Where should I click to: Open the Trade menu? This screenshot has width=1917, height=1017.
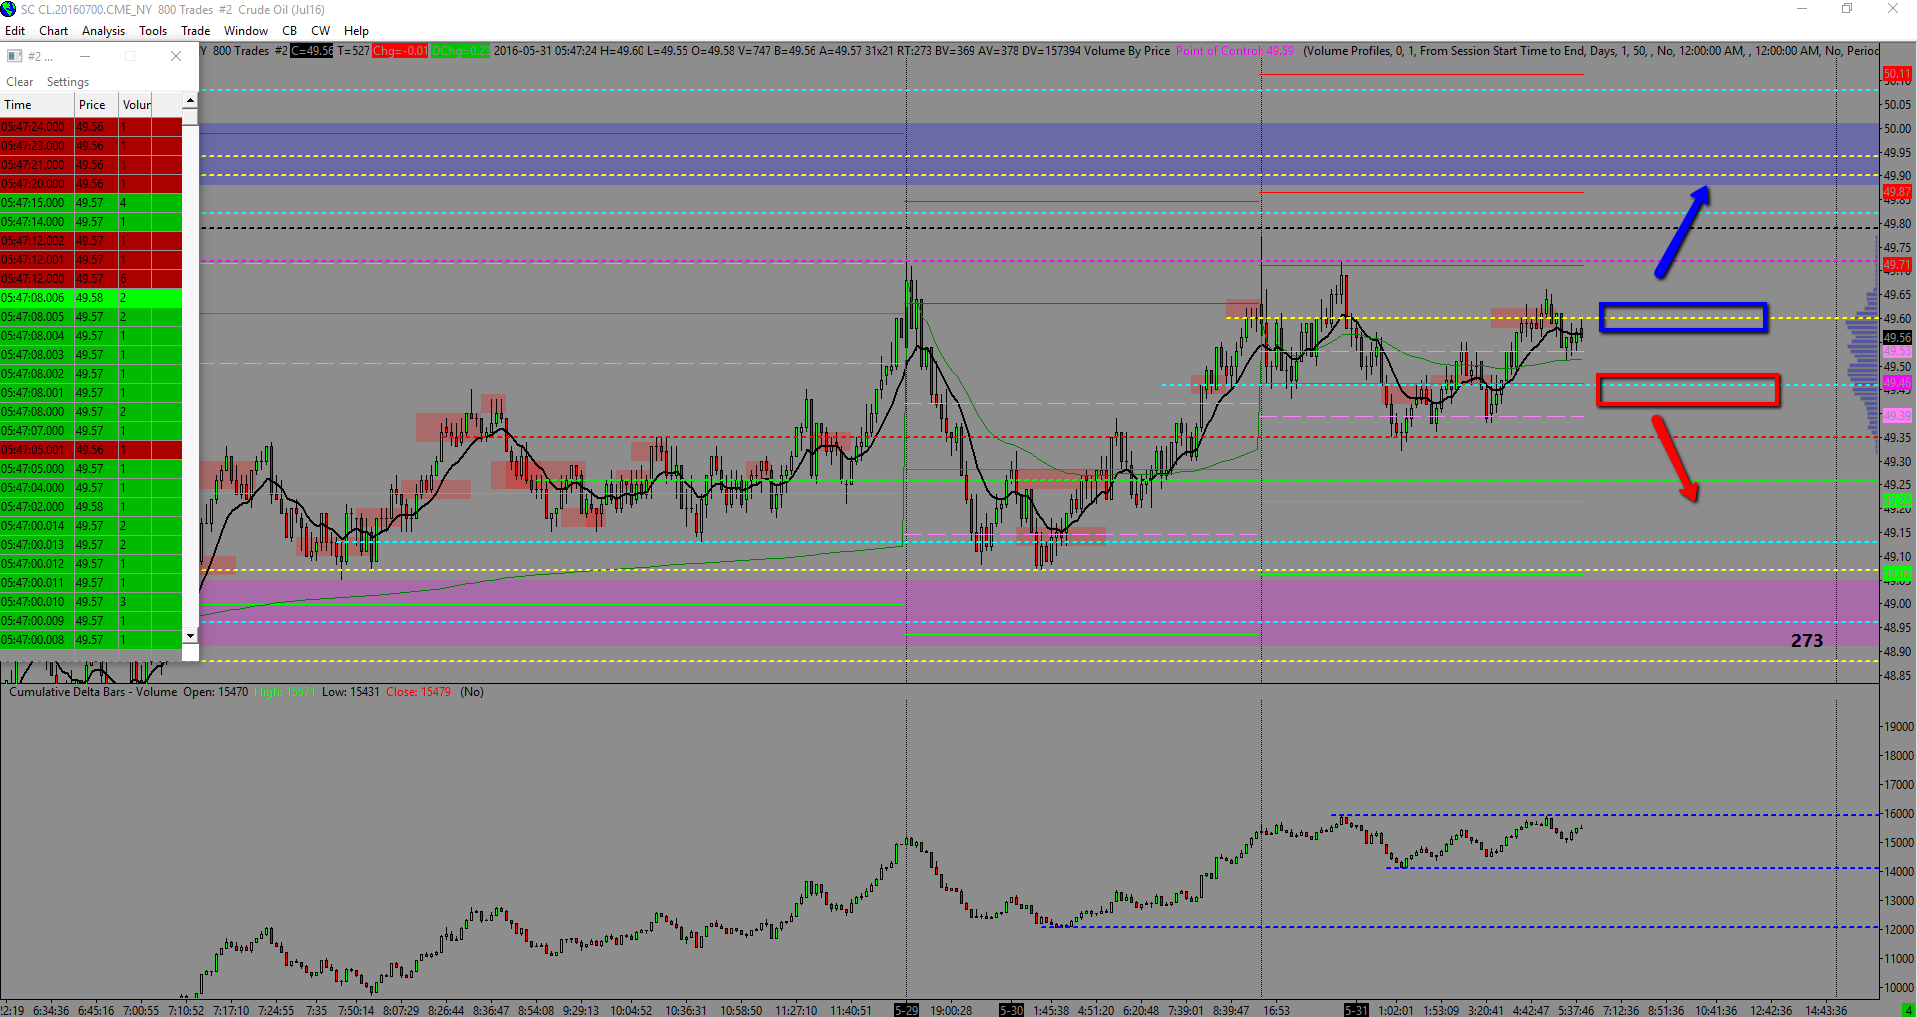pos(196,31)
